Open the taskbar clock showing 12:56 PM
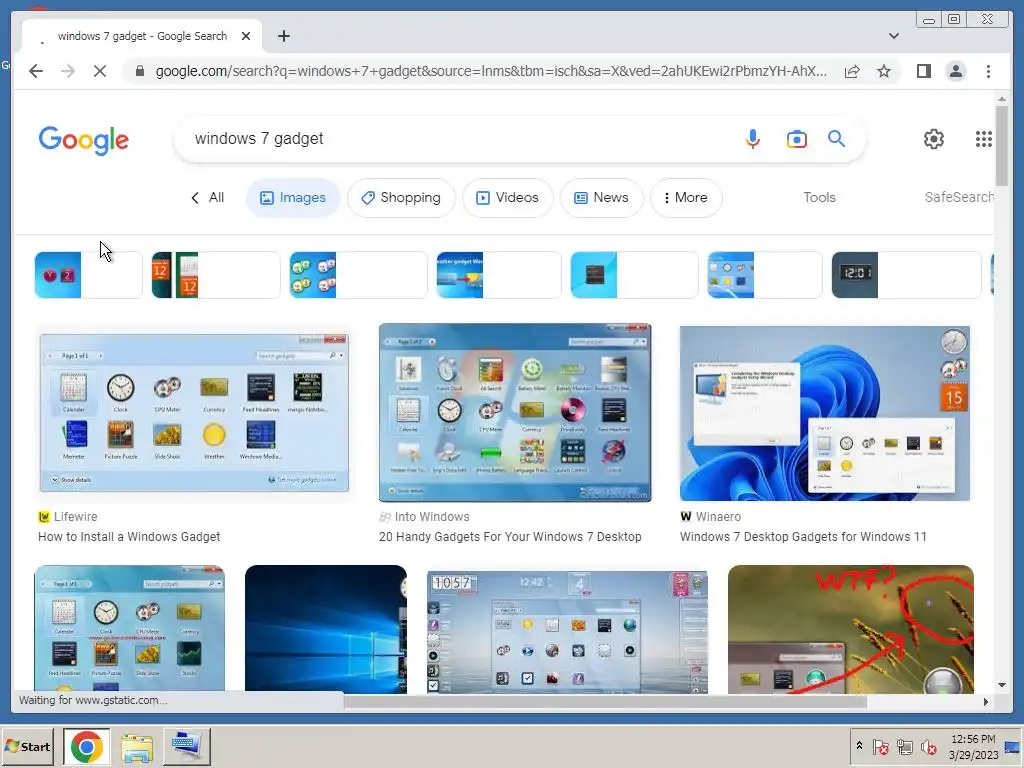1024x768 pixels. point(973,746)
